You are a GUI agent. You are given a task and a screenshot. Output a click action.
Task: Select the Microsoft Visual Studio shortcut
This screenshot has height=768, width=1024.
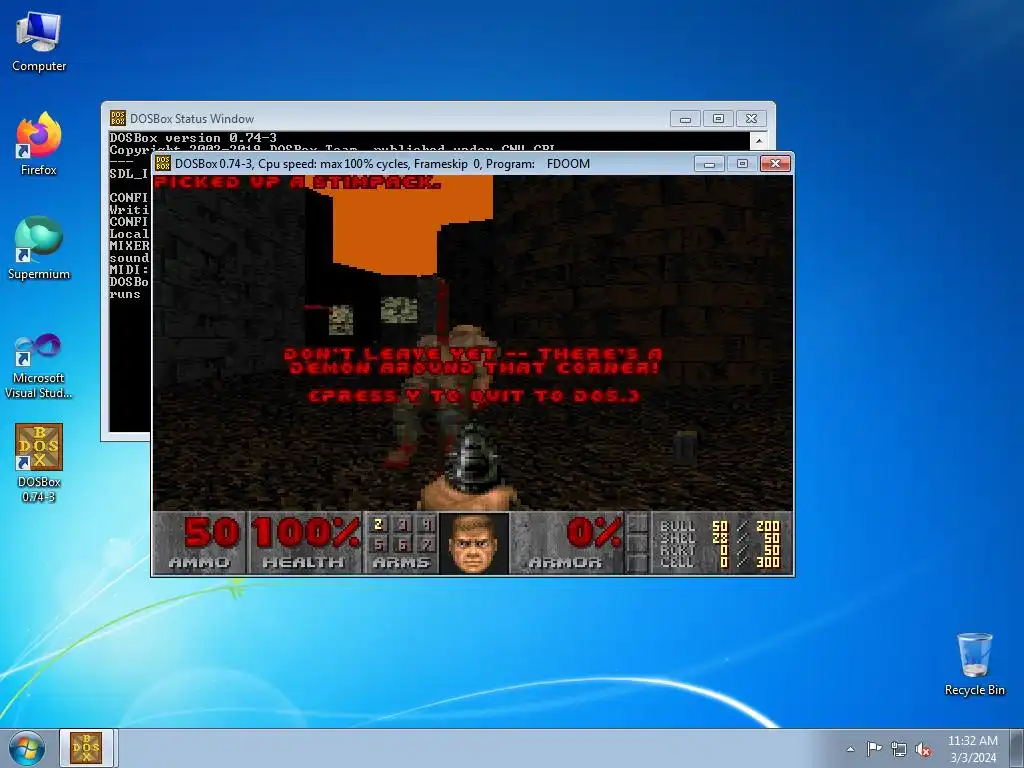point(39,366)
